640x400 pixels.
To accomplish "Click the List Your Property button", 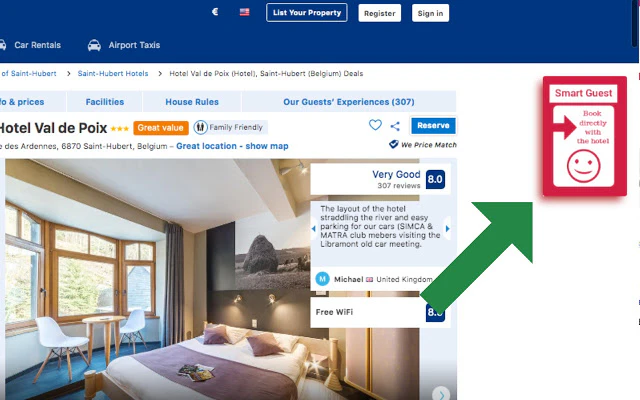I will [x=307, y=13].
